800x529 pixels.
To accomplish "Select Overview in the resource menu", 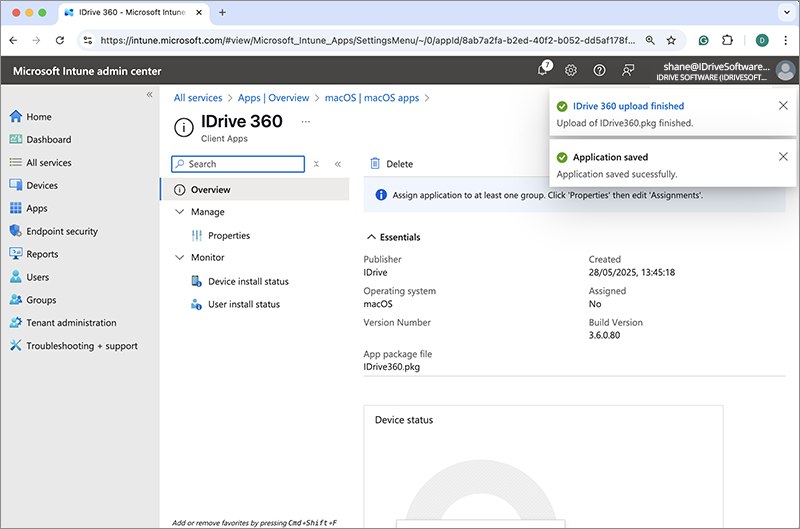I will coord(255,189).
